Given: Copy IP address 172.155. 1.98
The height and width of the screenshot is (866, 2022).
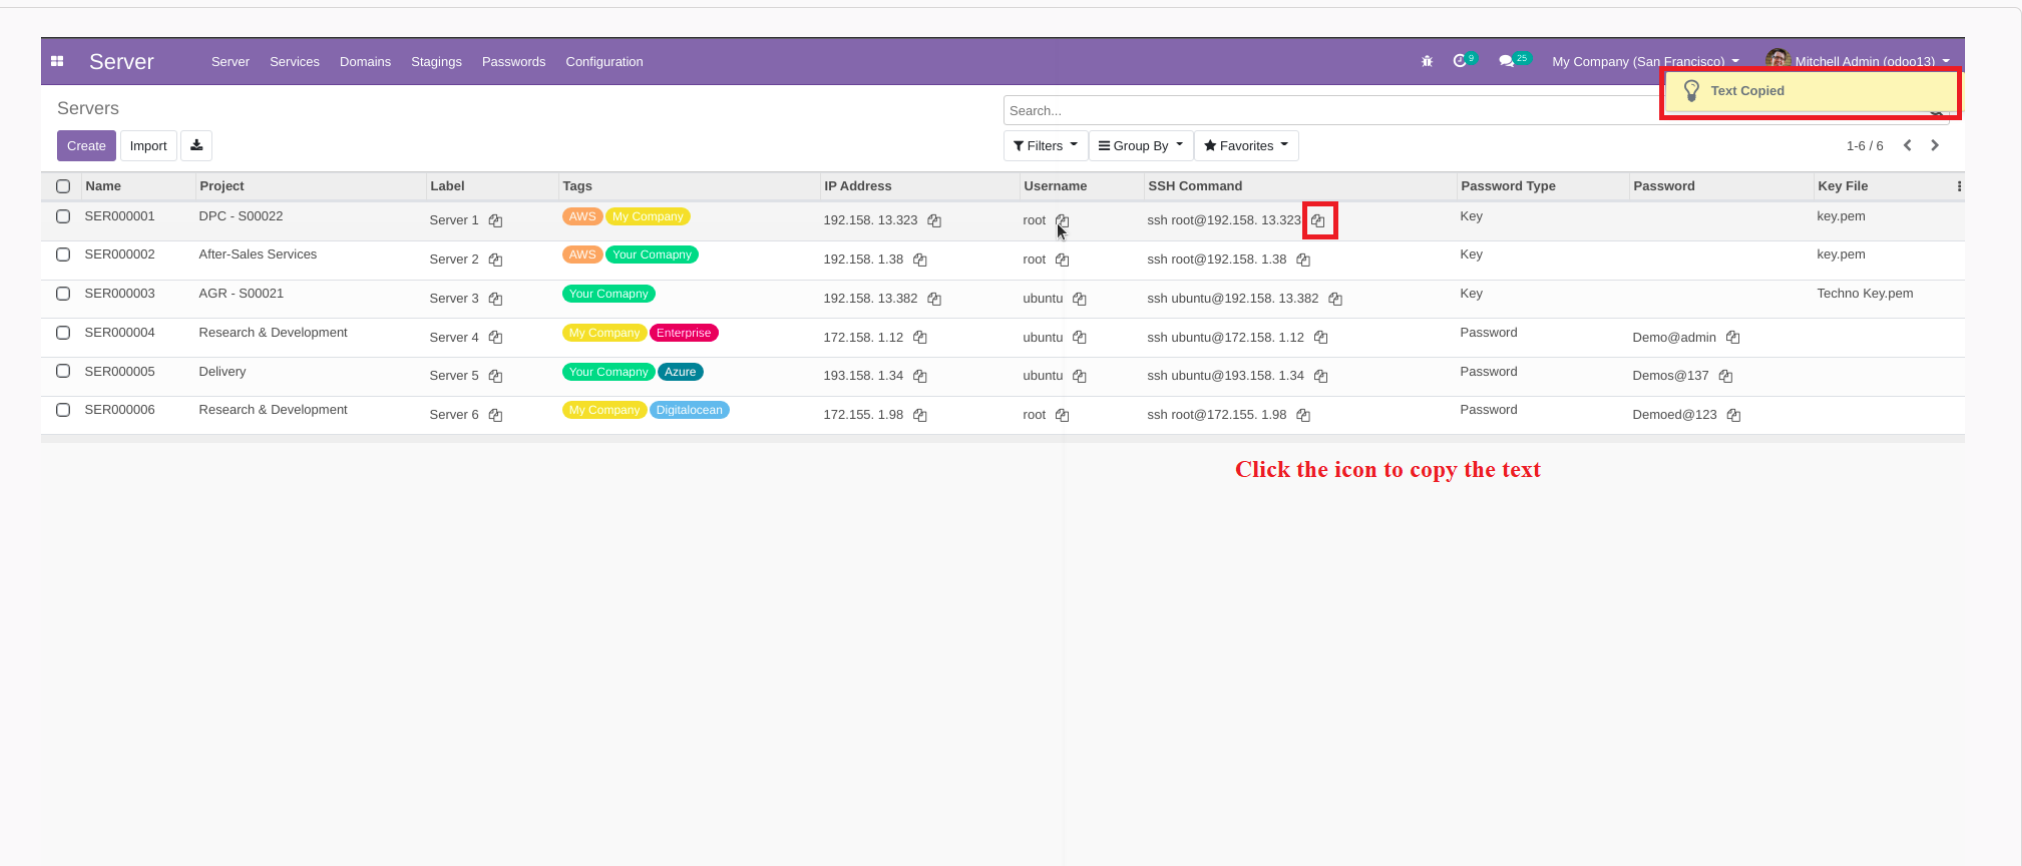Looking at the screenshot, I should tap(920, 415).
